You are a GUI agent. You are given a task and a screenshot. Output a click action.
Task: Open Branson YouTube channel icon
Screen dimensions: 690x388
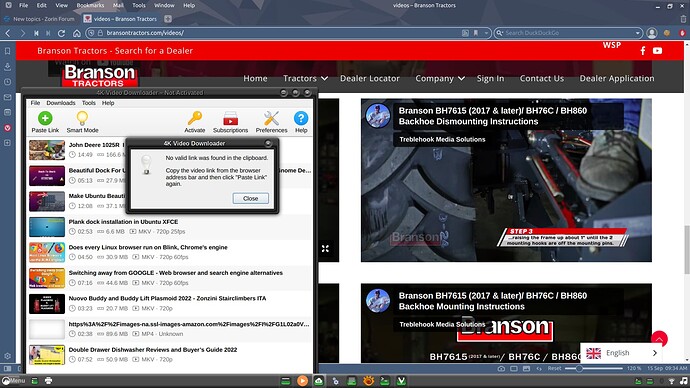click(657, 51)
